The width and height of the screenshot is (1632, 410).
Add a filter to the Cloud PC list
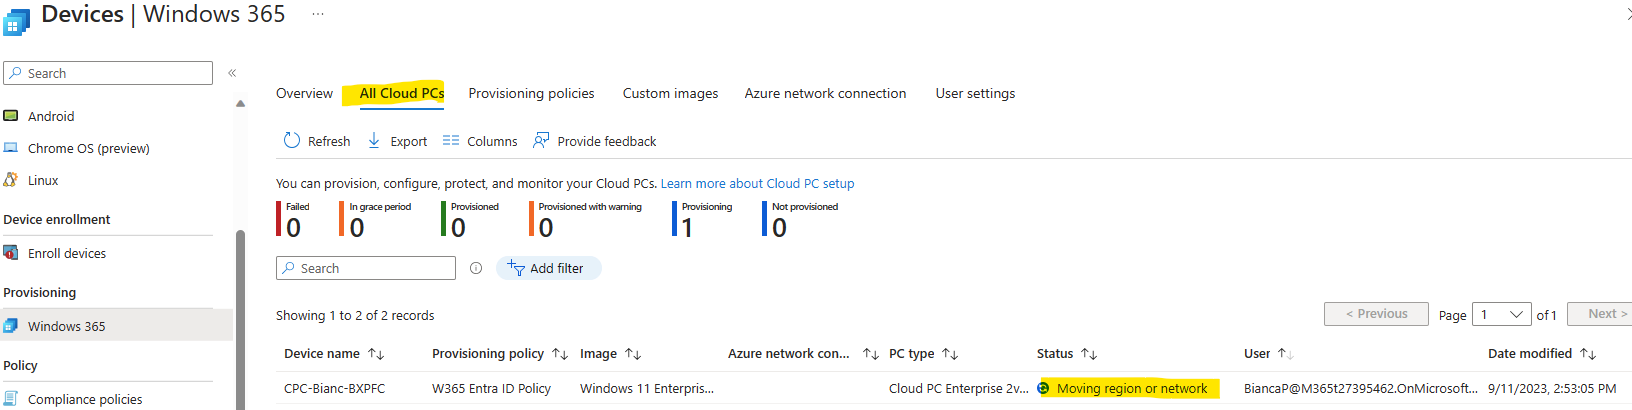click(548, 268)
